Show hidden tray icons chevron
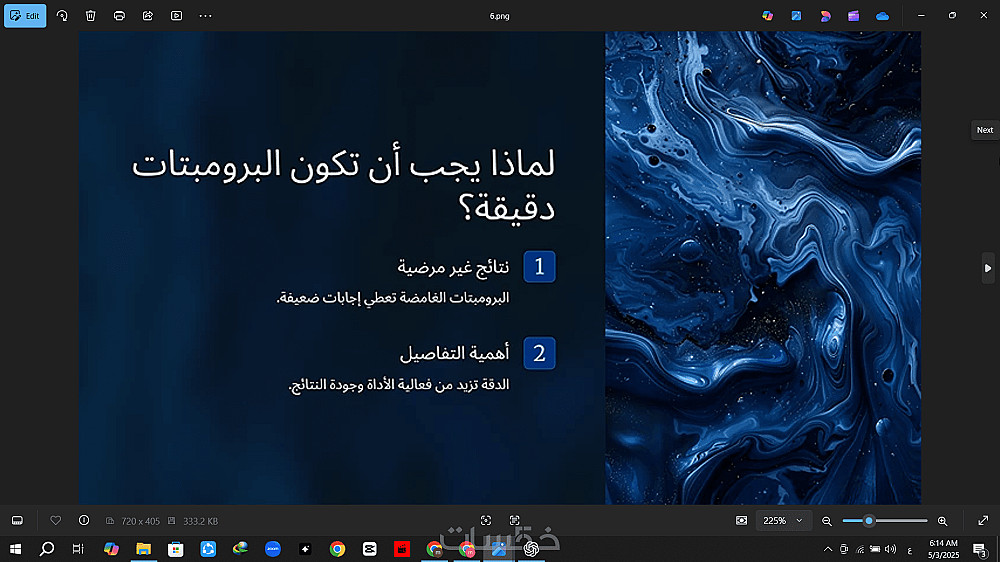The height and width of the screenshot is (562, 1000). (x=828, y=549)
